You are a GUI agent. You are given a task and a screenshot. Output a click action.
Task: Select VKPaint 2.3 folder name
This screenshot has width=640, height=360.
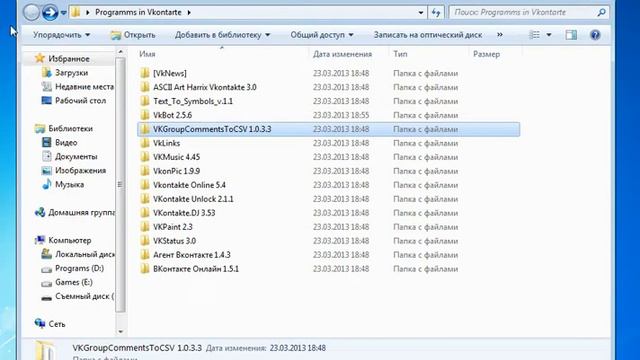(x=173, y=227)
